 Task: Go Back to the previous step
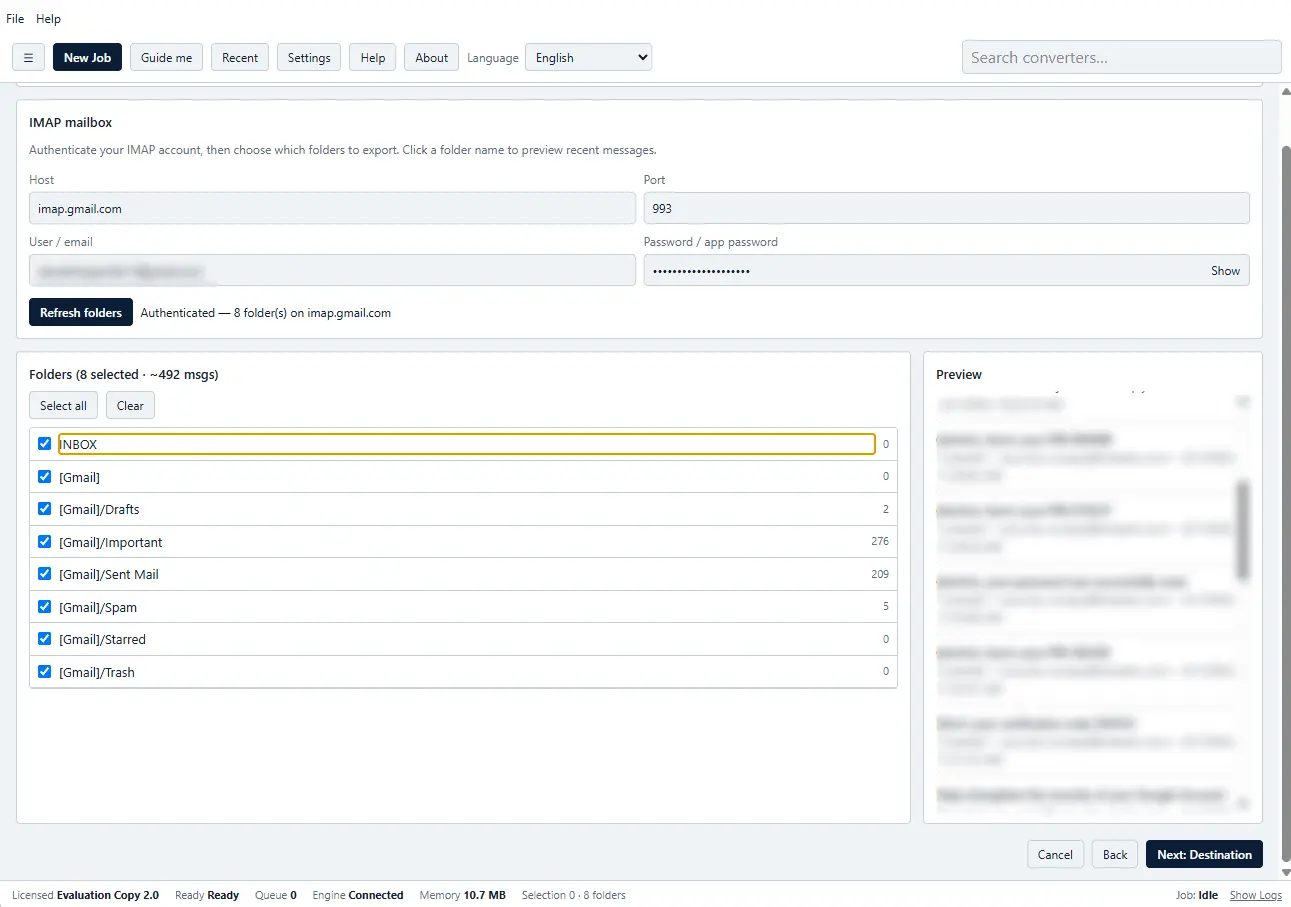pos(1115,854)
